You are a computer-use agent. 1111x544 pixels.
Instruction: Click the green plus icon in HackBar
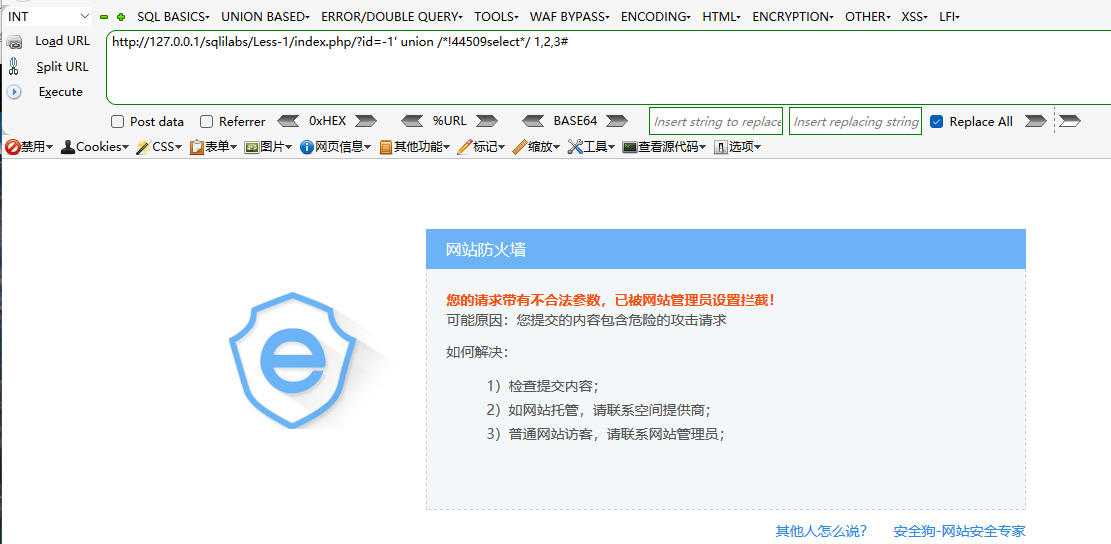click(x=120, y=17)
